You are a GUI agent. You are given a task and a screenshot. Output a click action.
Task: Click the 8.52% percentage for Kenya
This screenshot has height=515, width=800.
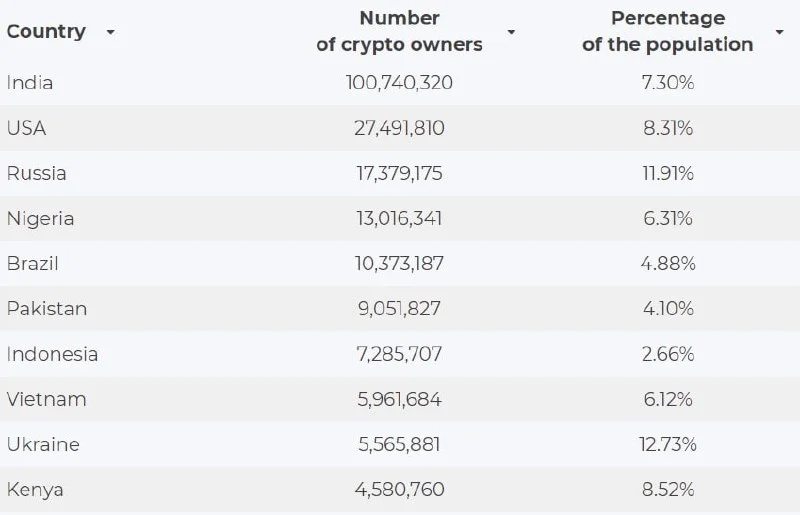coord(668,489)
